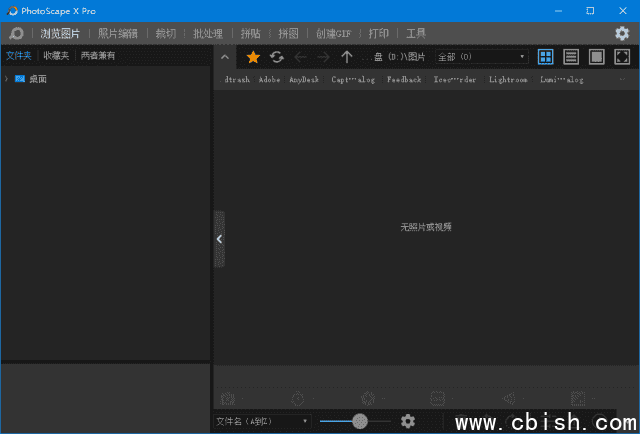
Task: Click the 无照片或视频 message
Action: click(x=426, y=227)
